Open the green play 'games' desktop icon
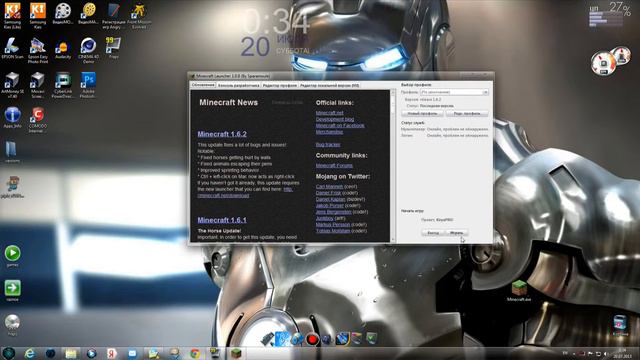The image size is (640, 360). click(x=12, y=256)
